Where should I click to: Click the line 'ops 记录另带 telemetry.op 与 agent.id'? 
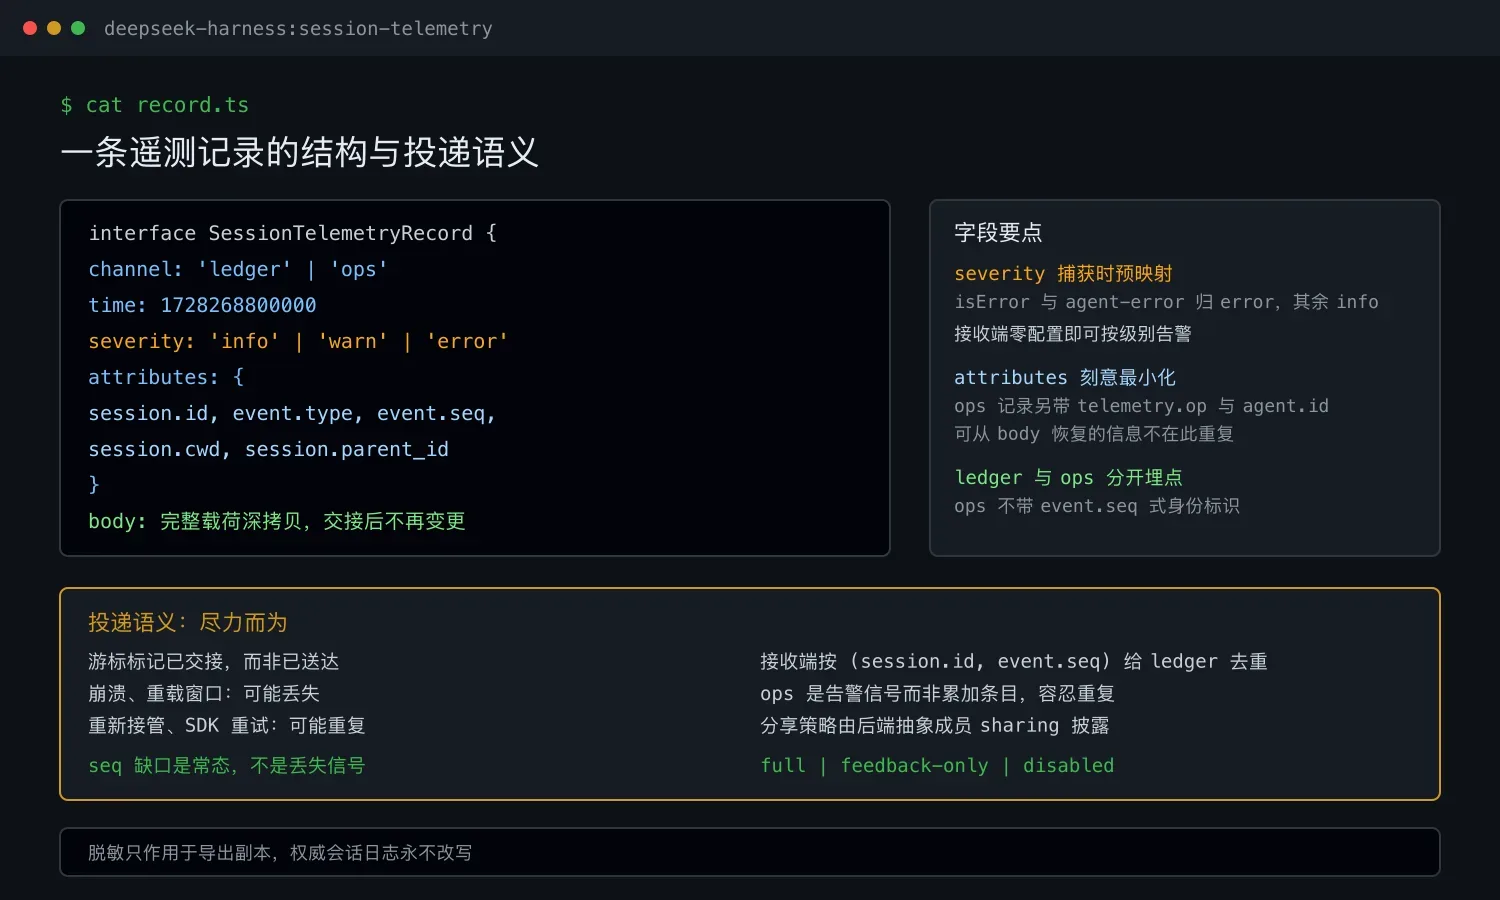coord(1141,406)
